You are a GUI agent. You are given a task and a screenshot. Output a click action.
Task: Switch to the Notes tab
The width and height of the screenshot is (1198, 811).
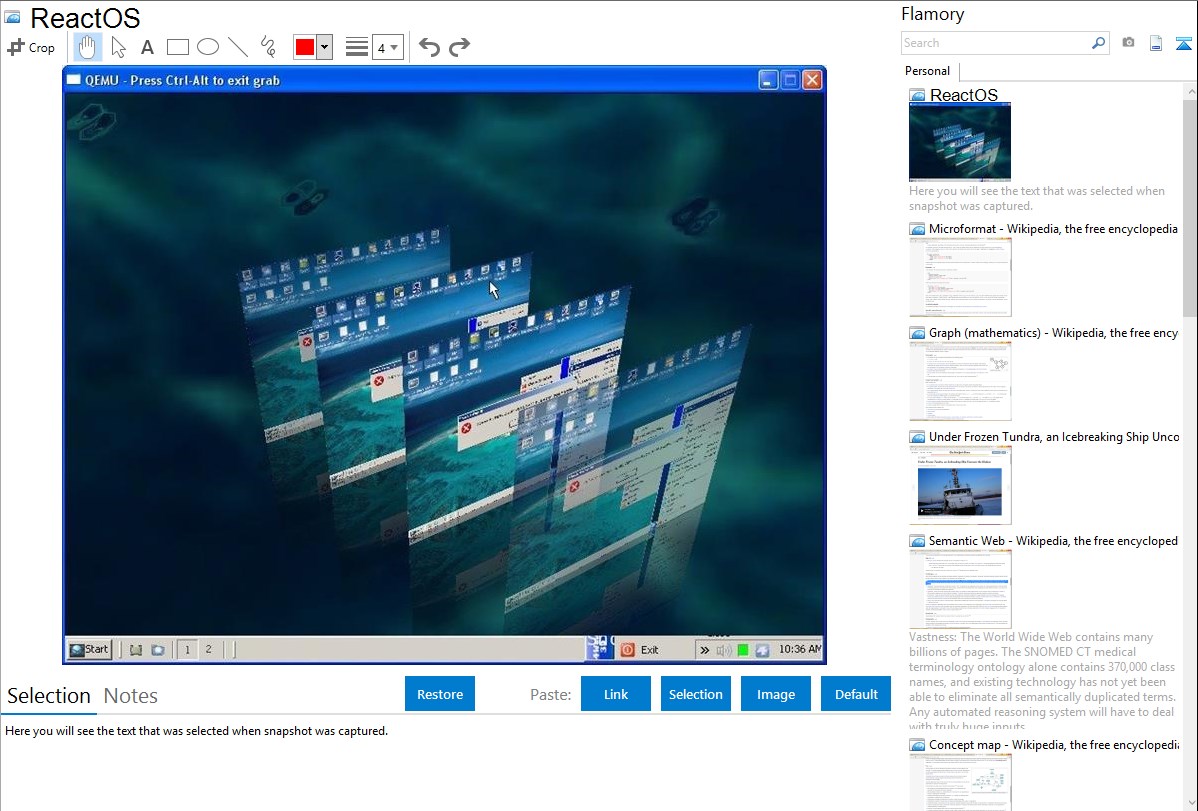coord(131,696)
